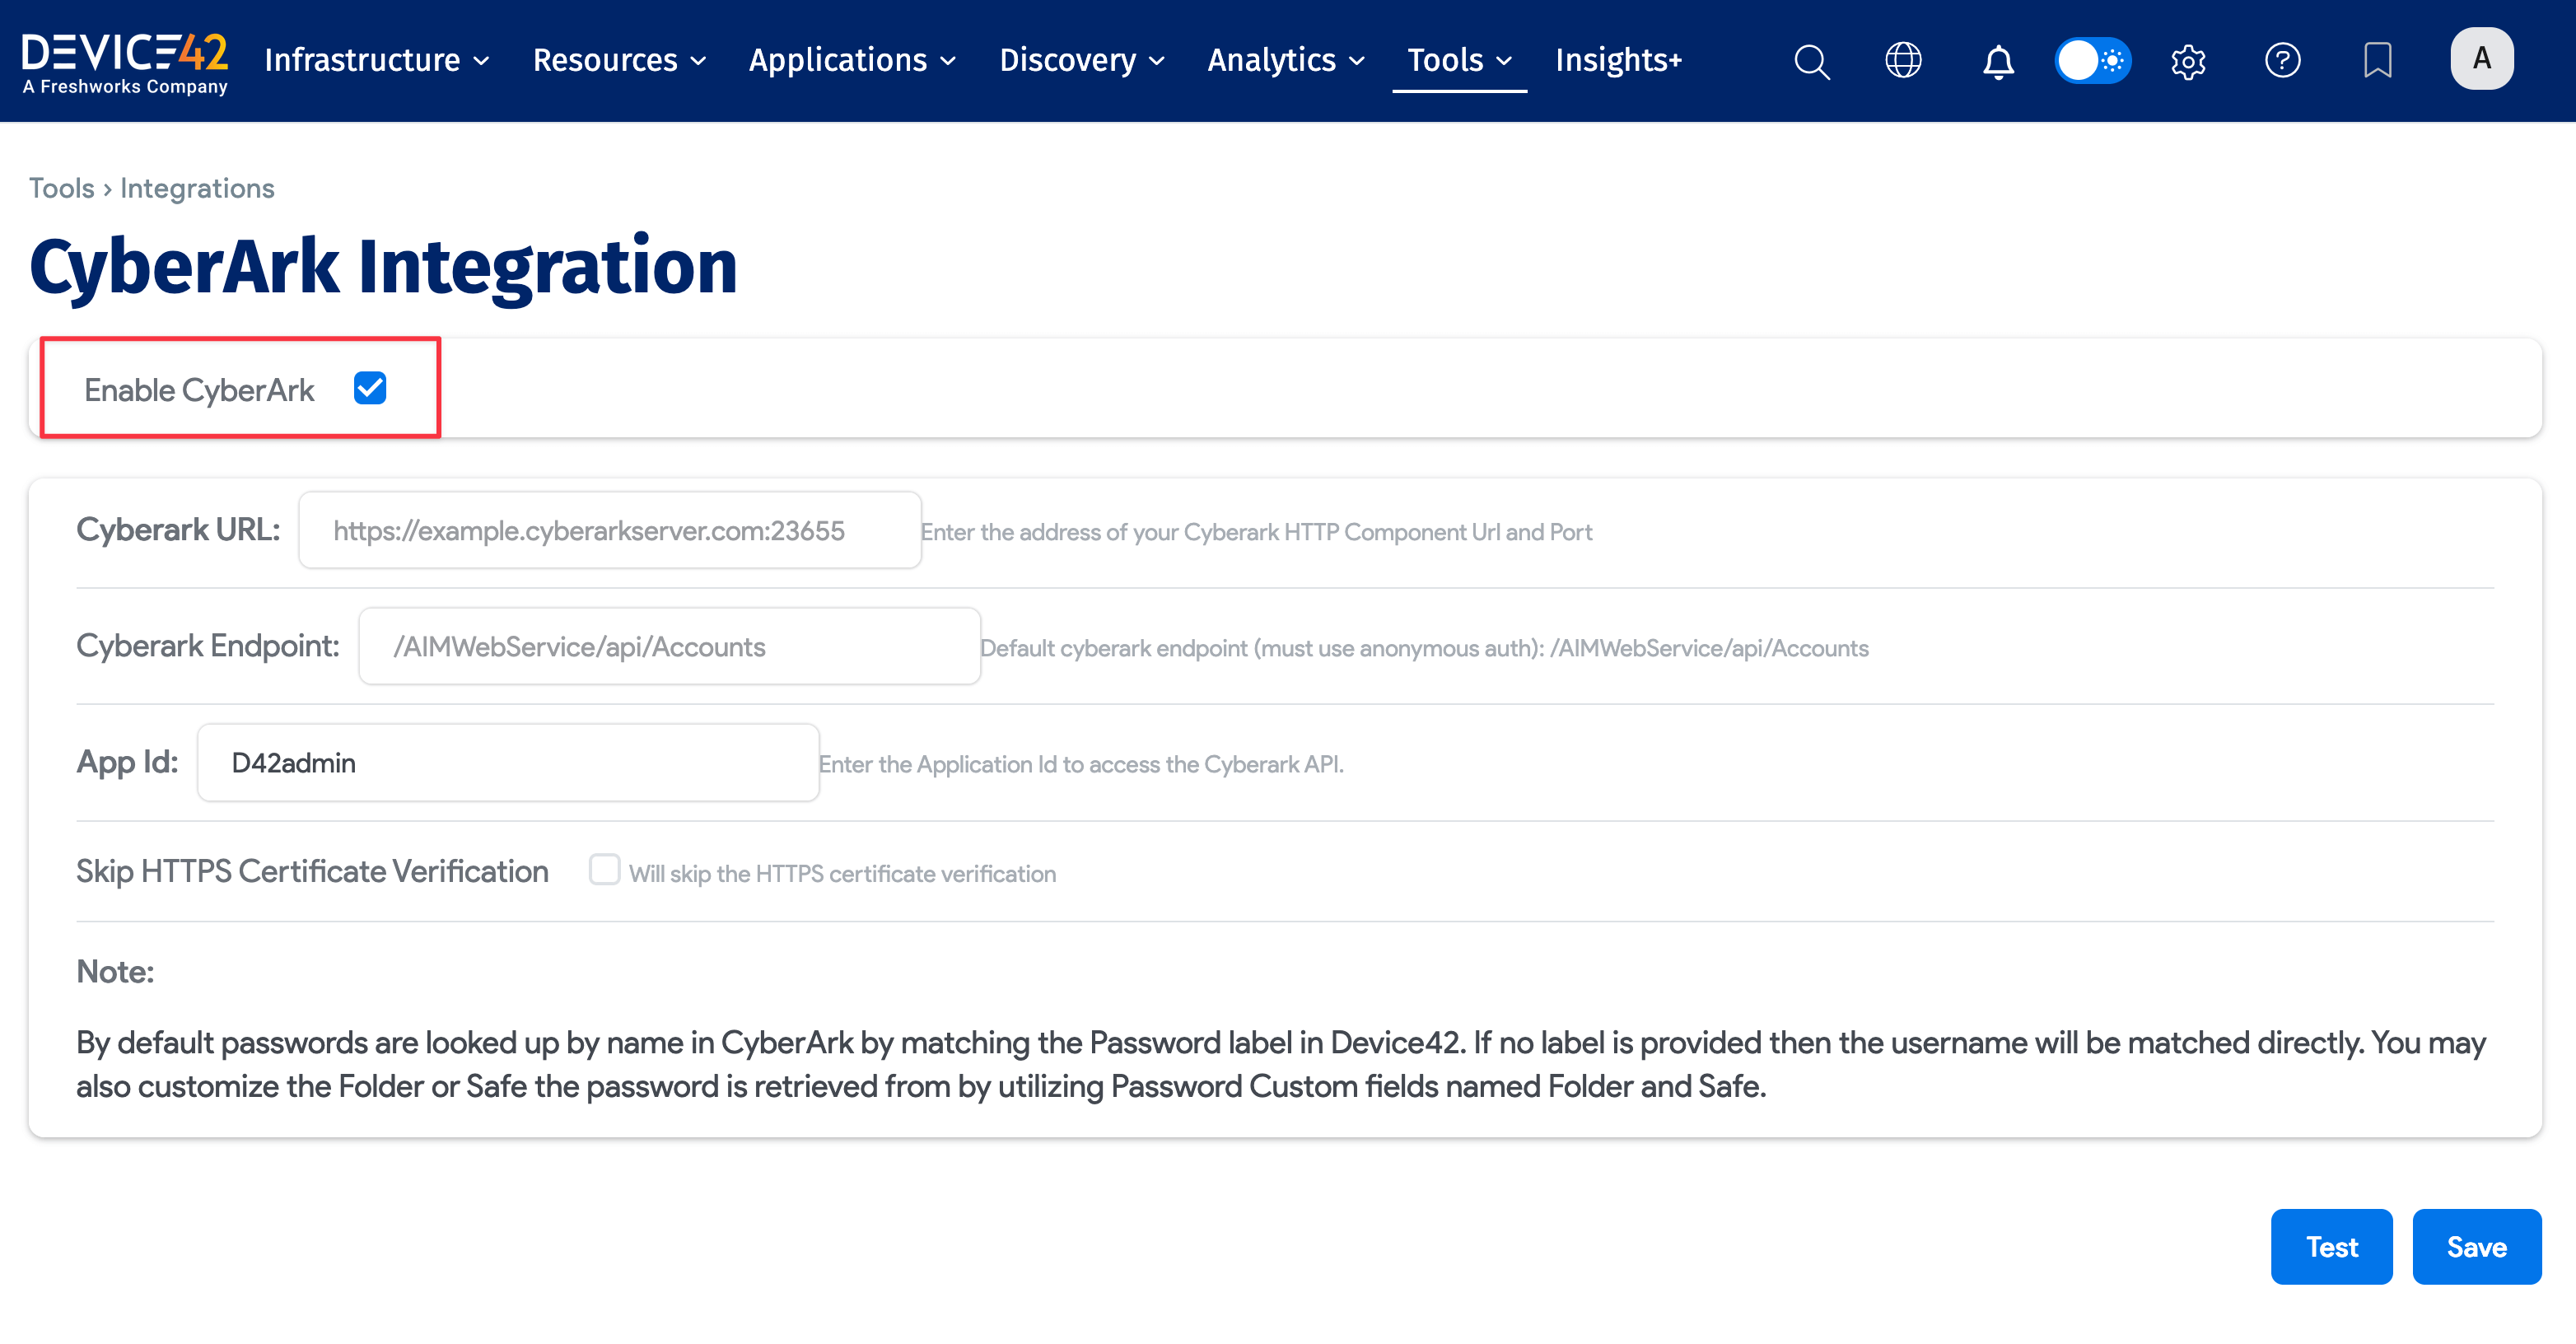Viewport: 2576px width, 1344px height.
Task: Click the Test button
Action: (2331, 1246)
